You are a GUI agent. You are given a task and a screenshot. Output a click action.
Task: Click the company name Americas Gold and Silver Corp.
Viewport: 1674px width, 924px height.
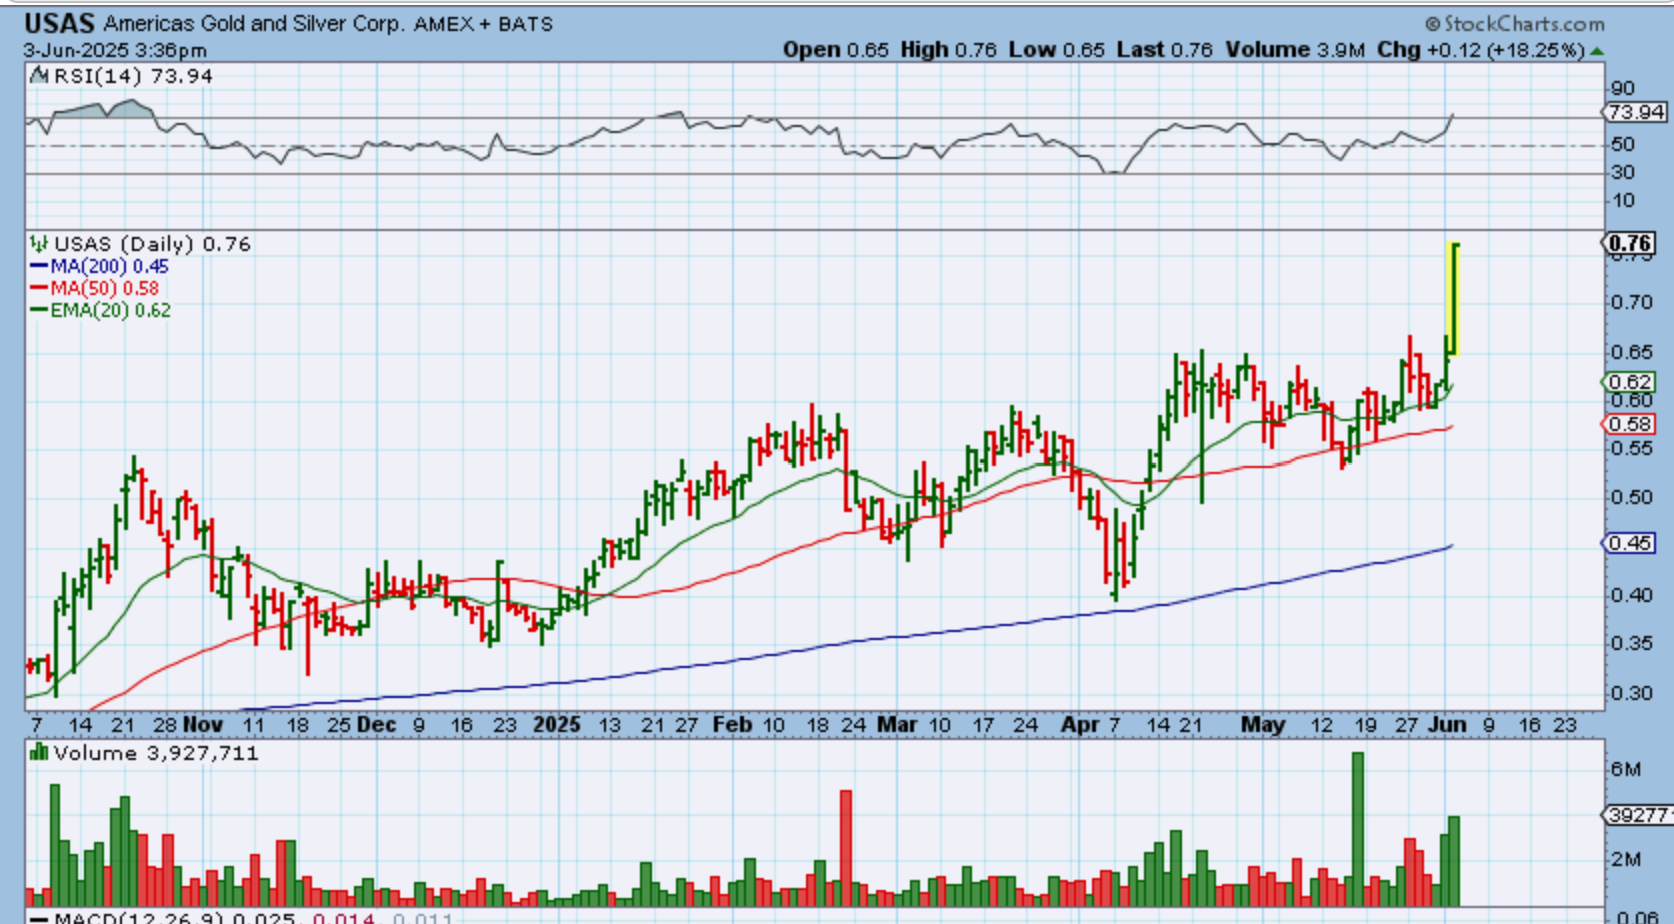click(254, 23)
